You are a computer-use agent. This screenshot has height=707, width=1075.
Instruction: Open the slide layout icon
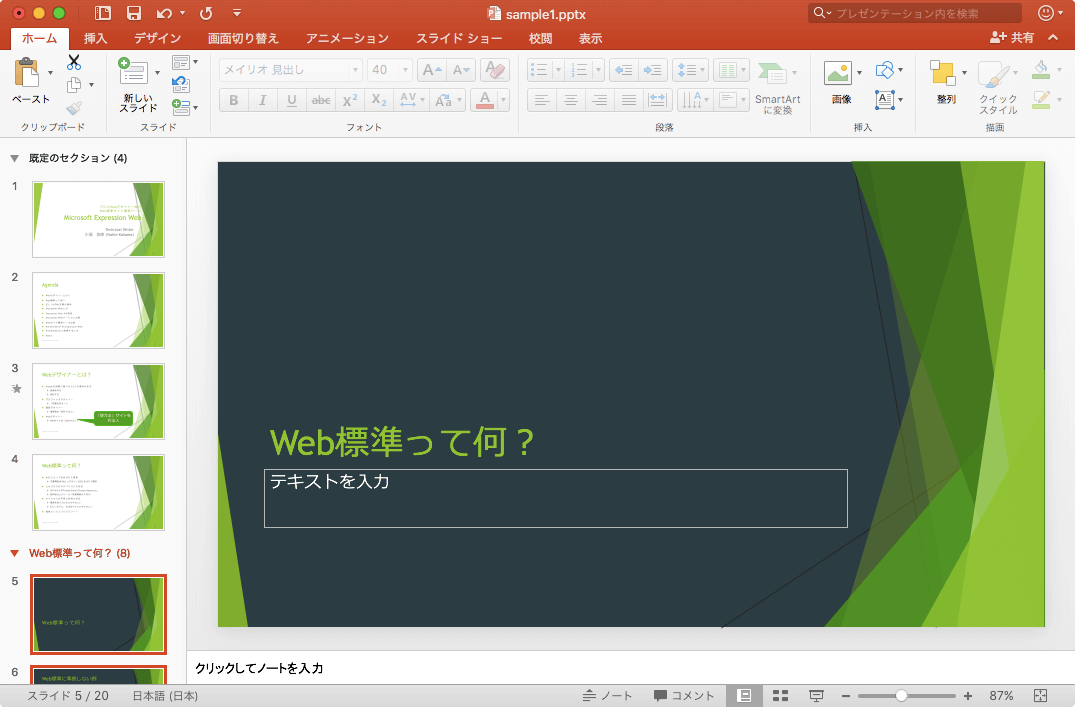tap(181, 62)
